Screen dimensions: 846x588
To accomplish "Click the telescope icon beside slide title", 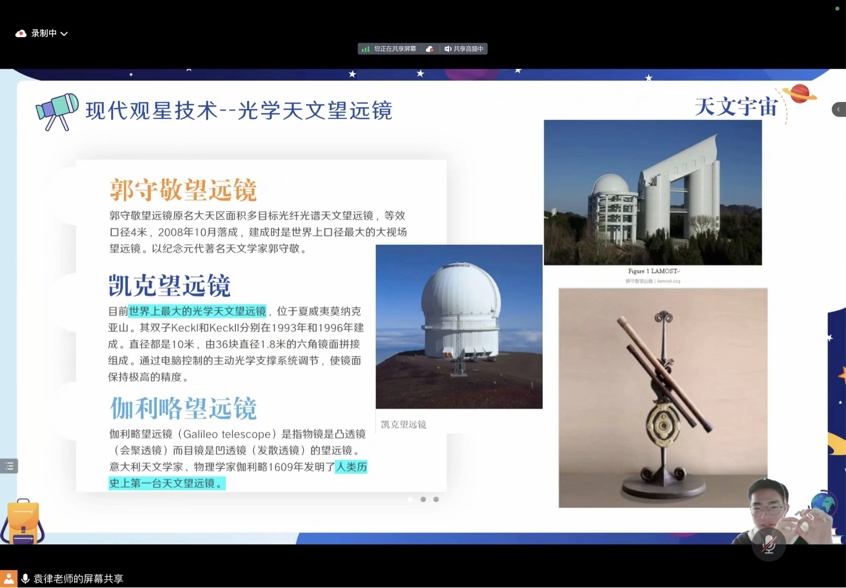I will (x=57, y=112).
